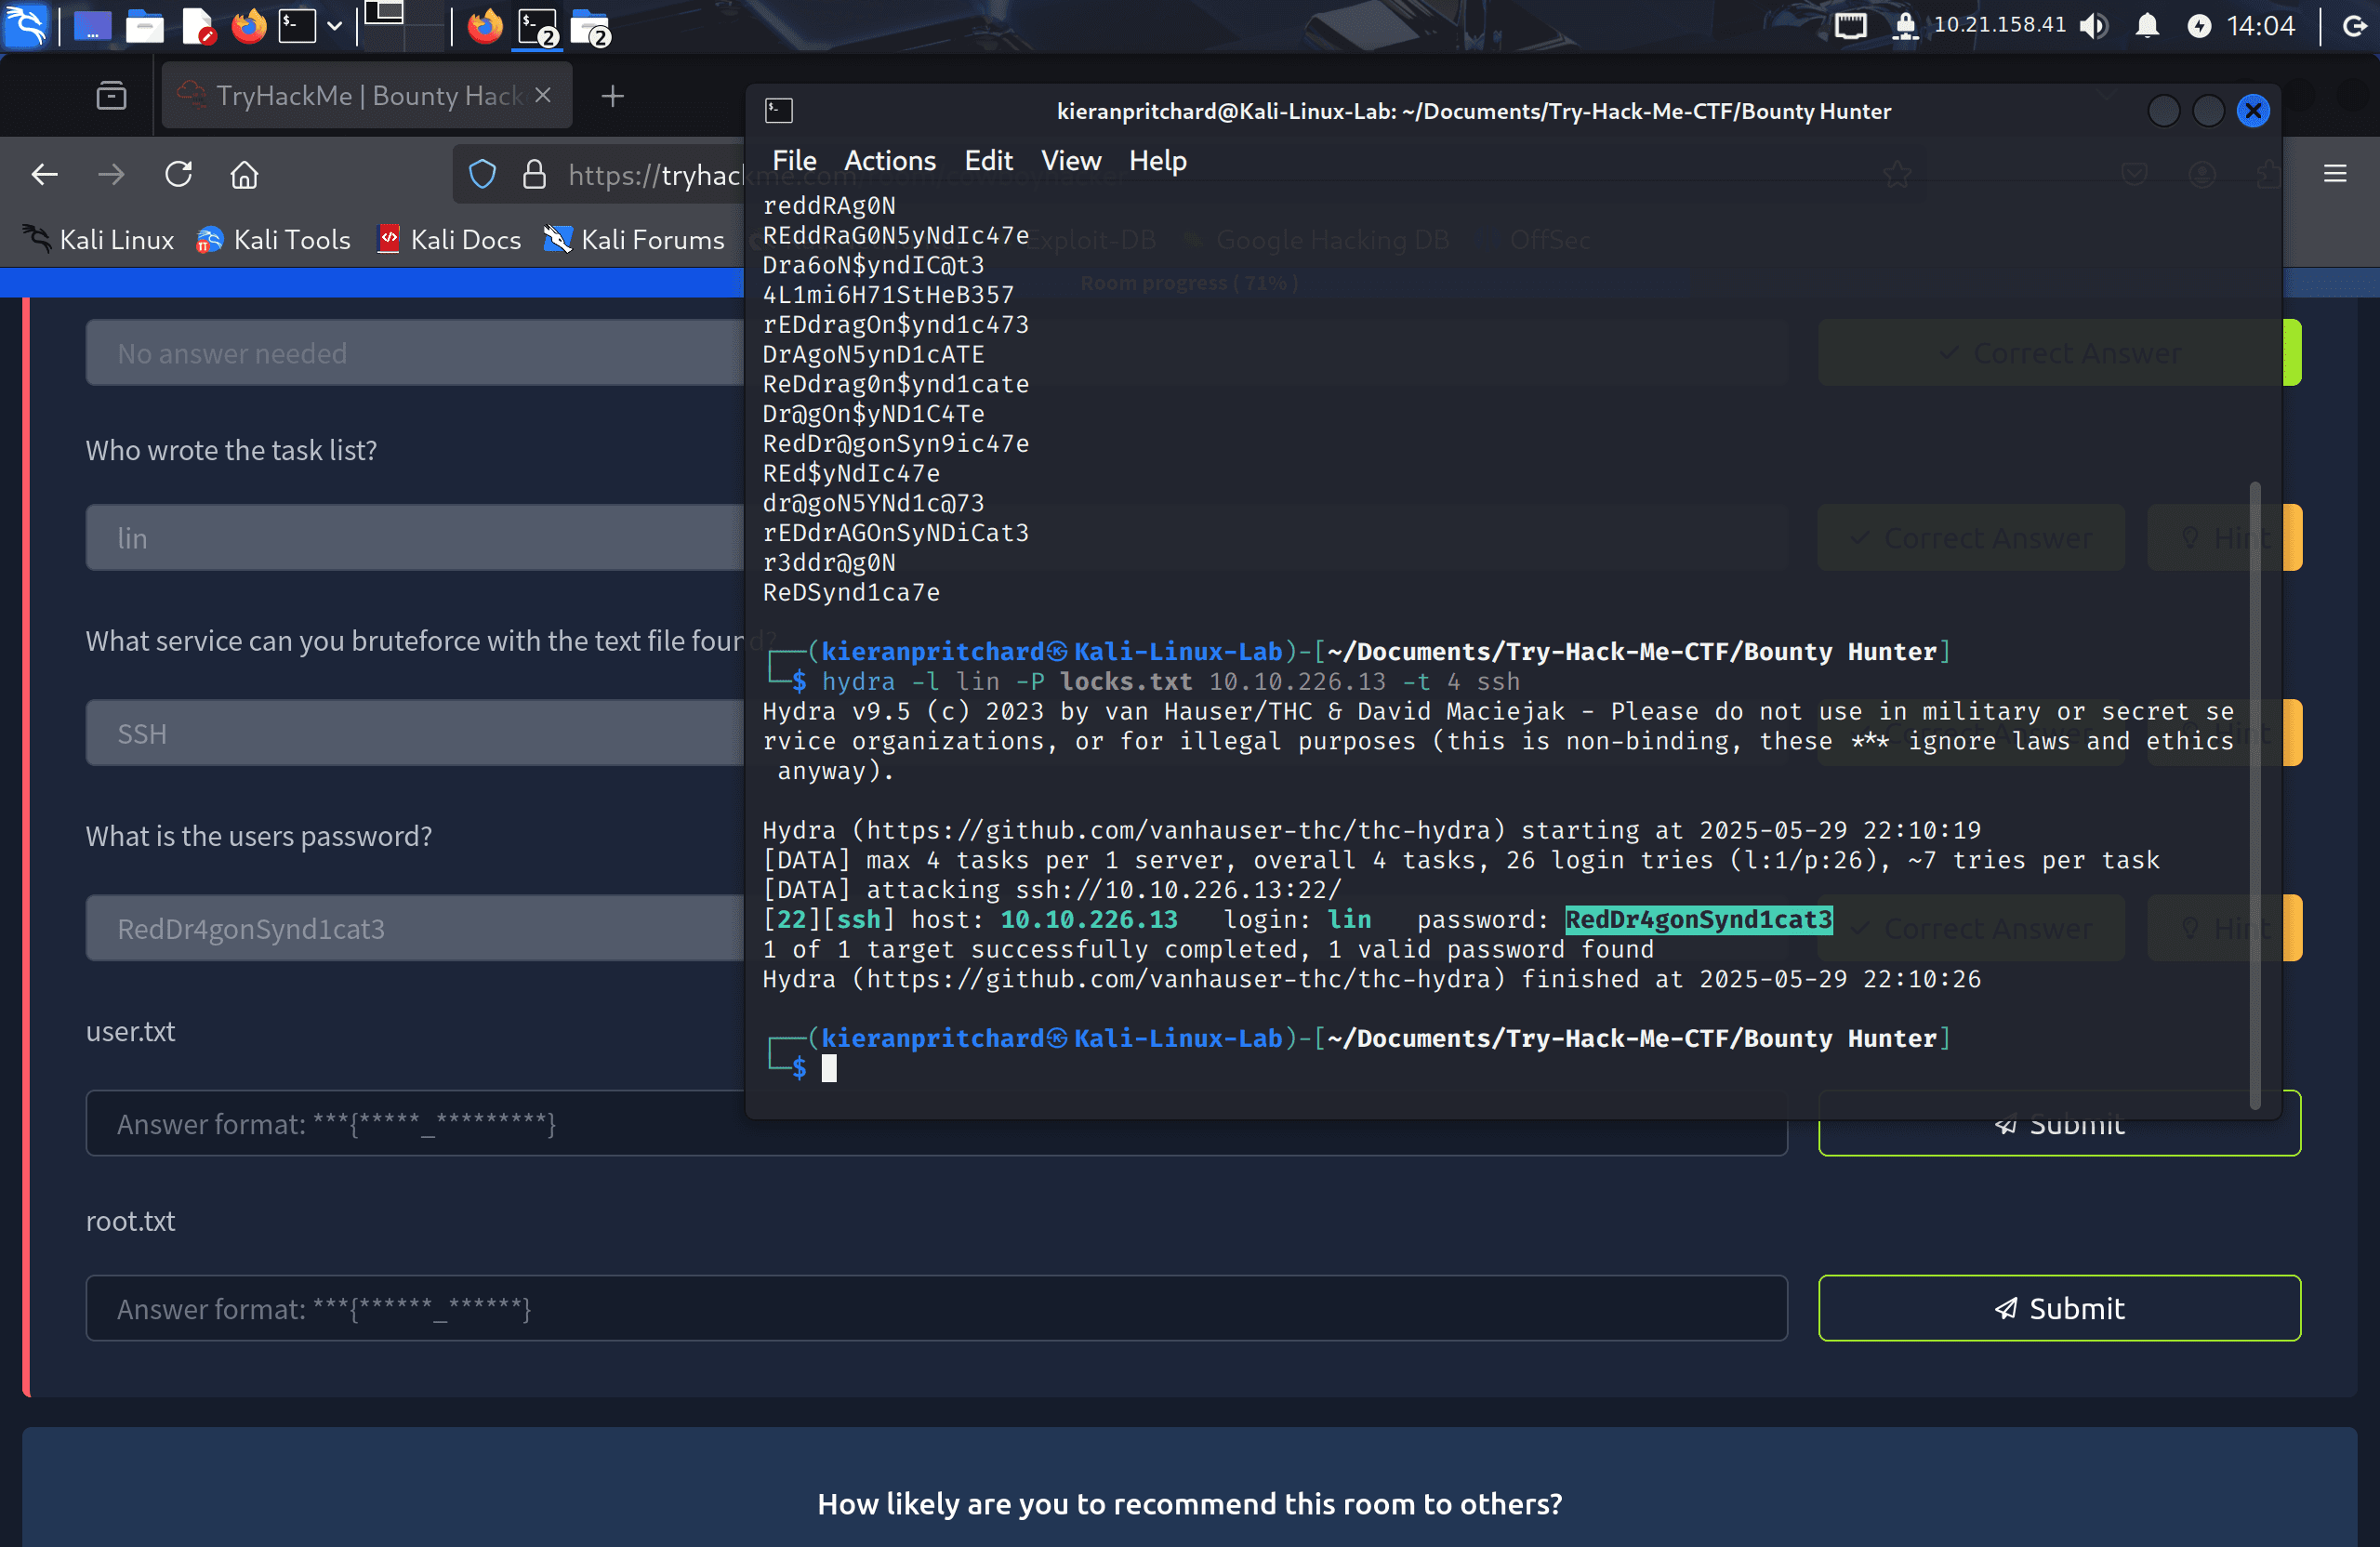Select the TryHackMe Bounty Hacker tab
Viewport: 2380px width, 1547px height.
pos(367,96)
